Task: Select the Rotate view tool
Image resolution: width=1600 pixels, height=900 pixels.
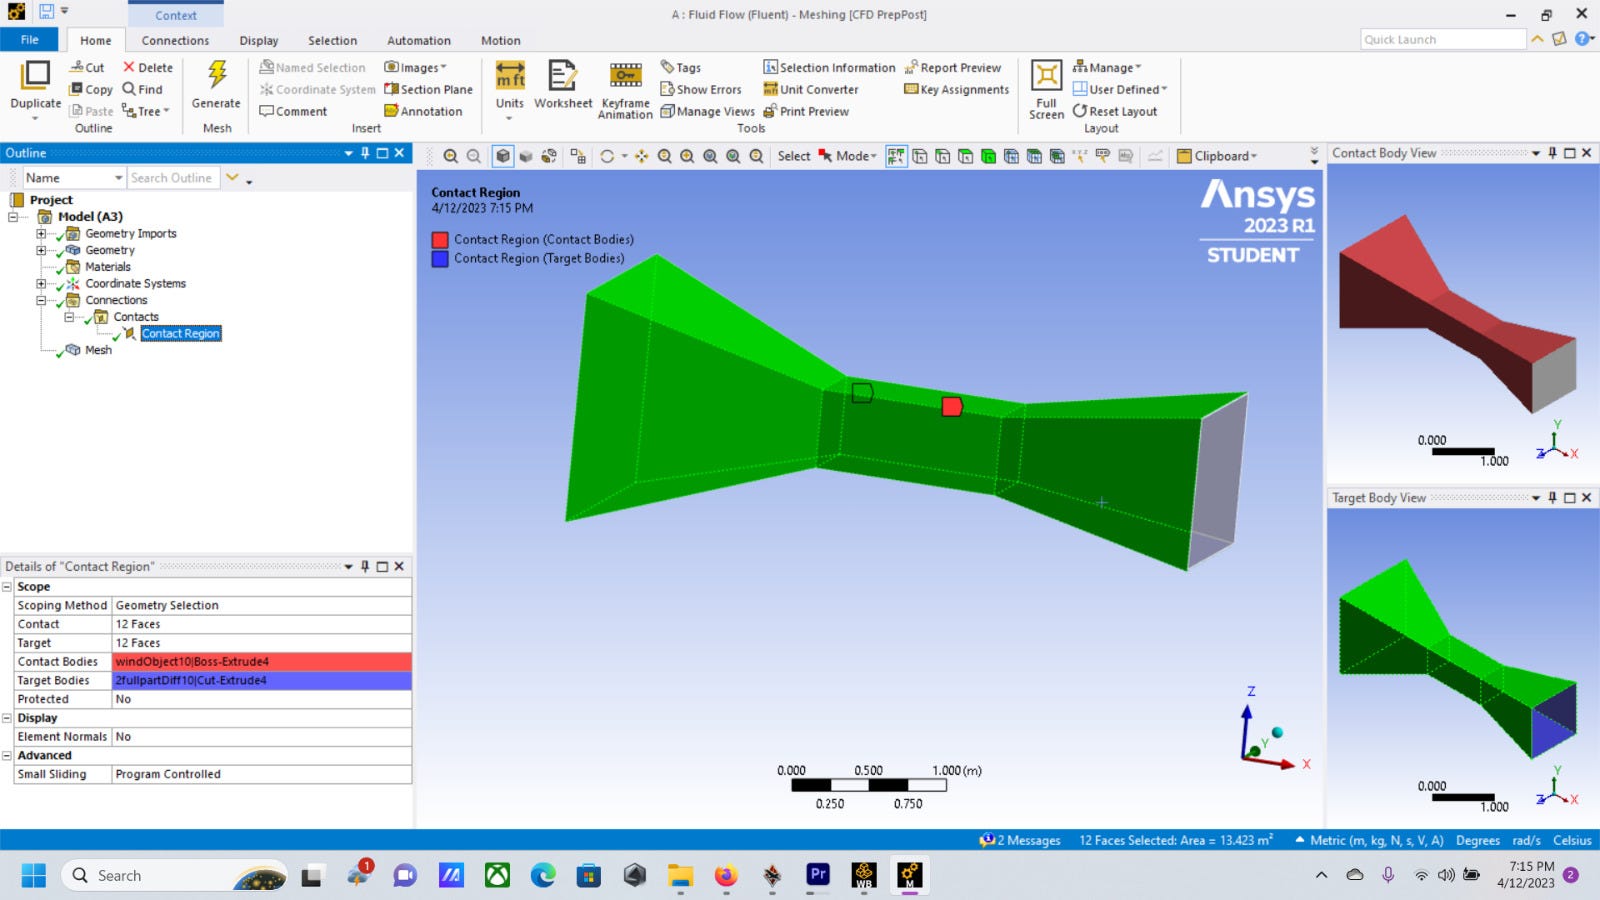Action: point(607,156)
